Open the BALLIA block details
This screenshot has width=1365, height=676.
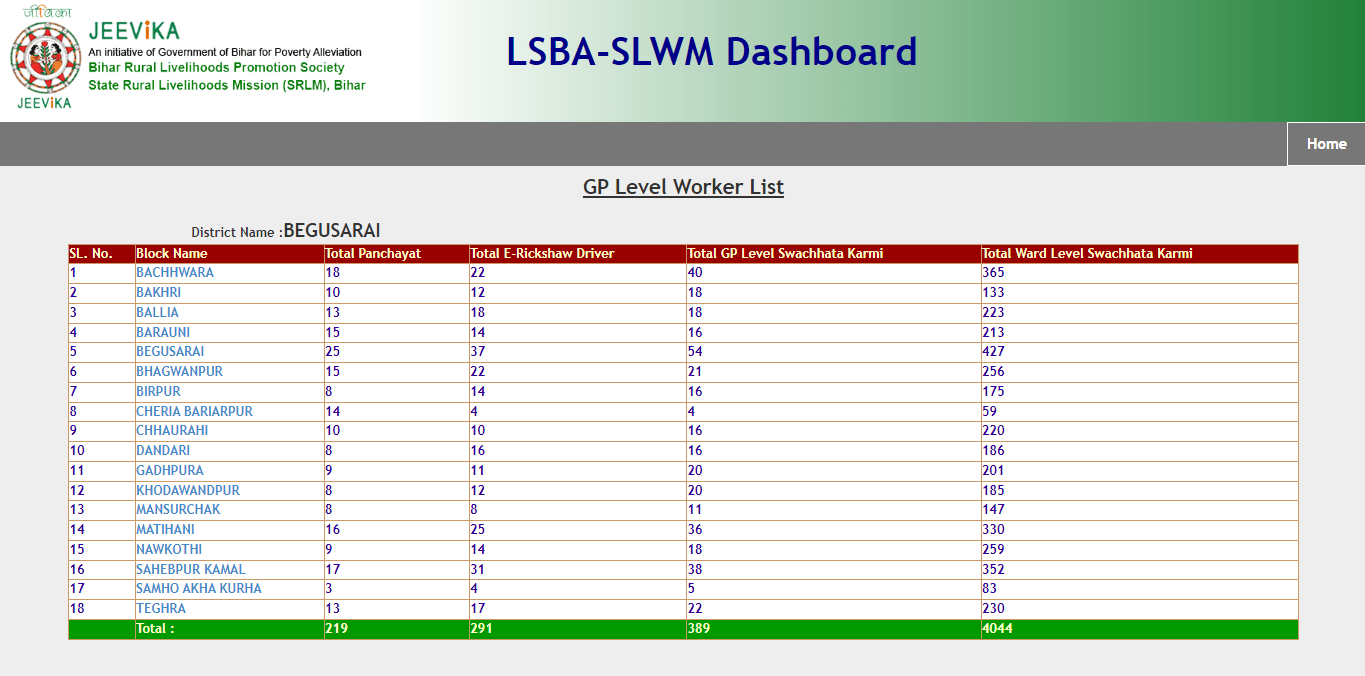[x=156, y=312]
